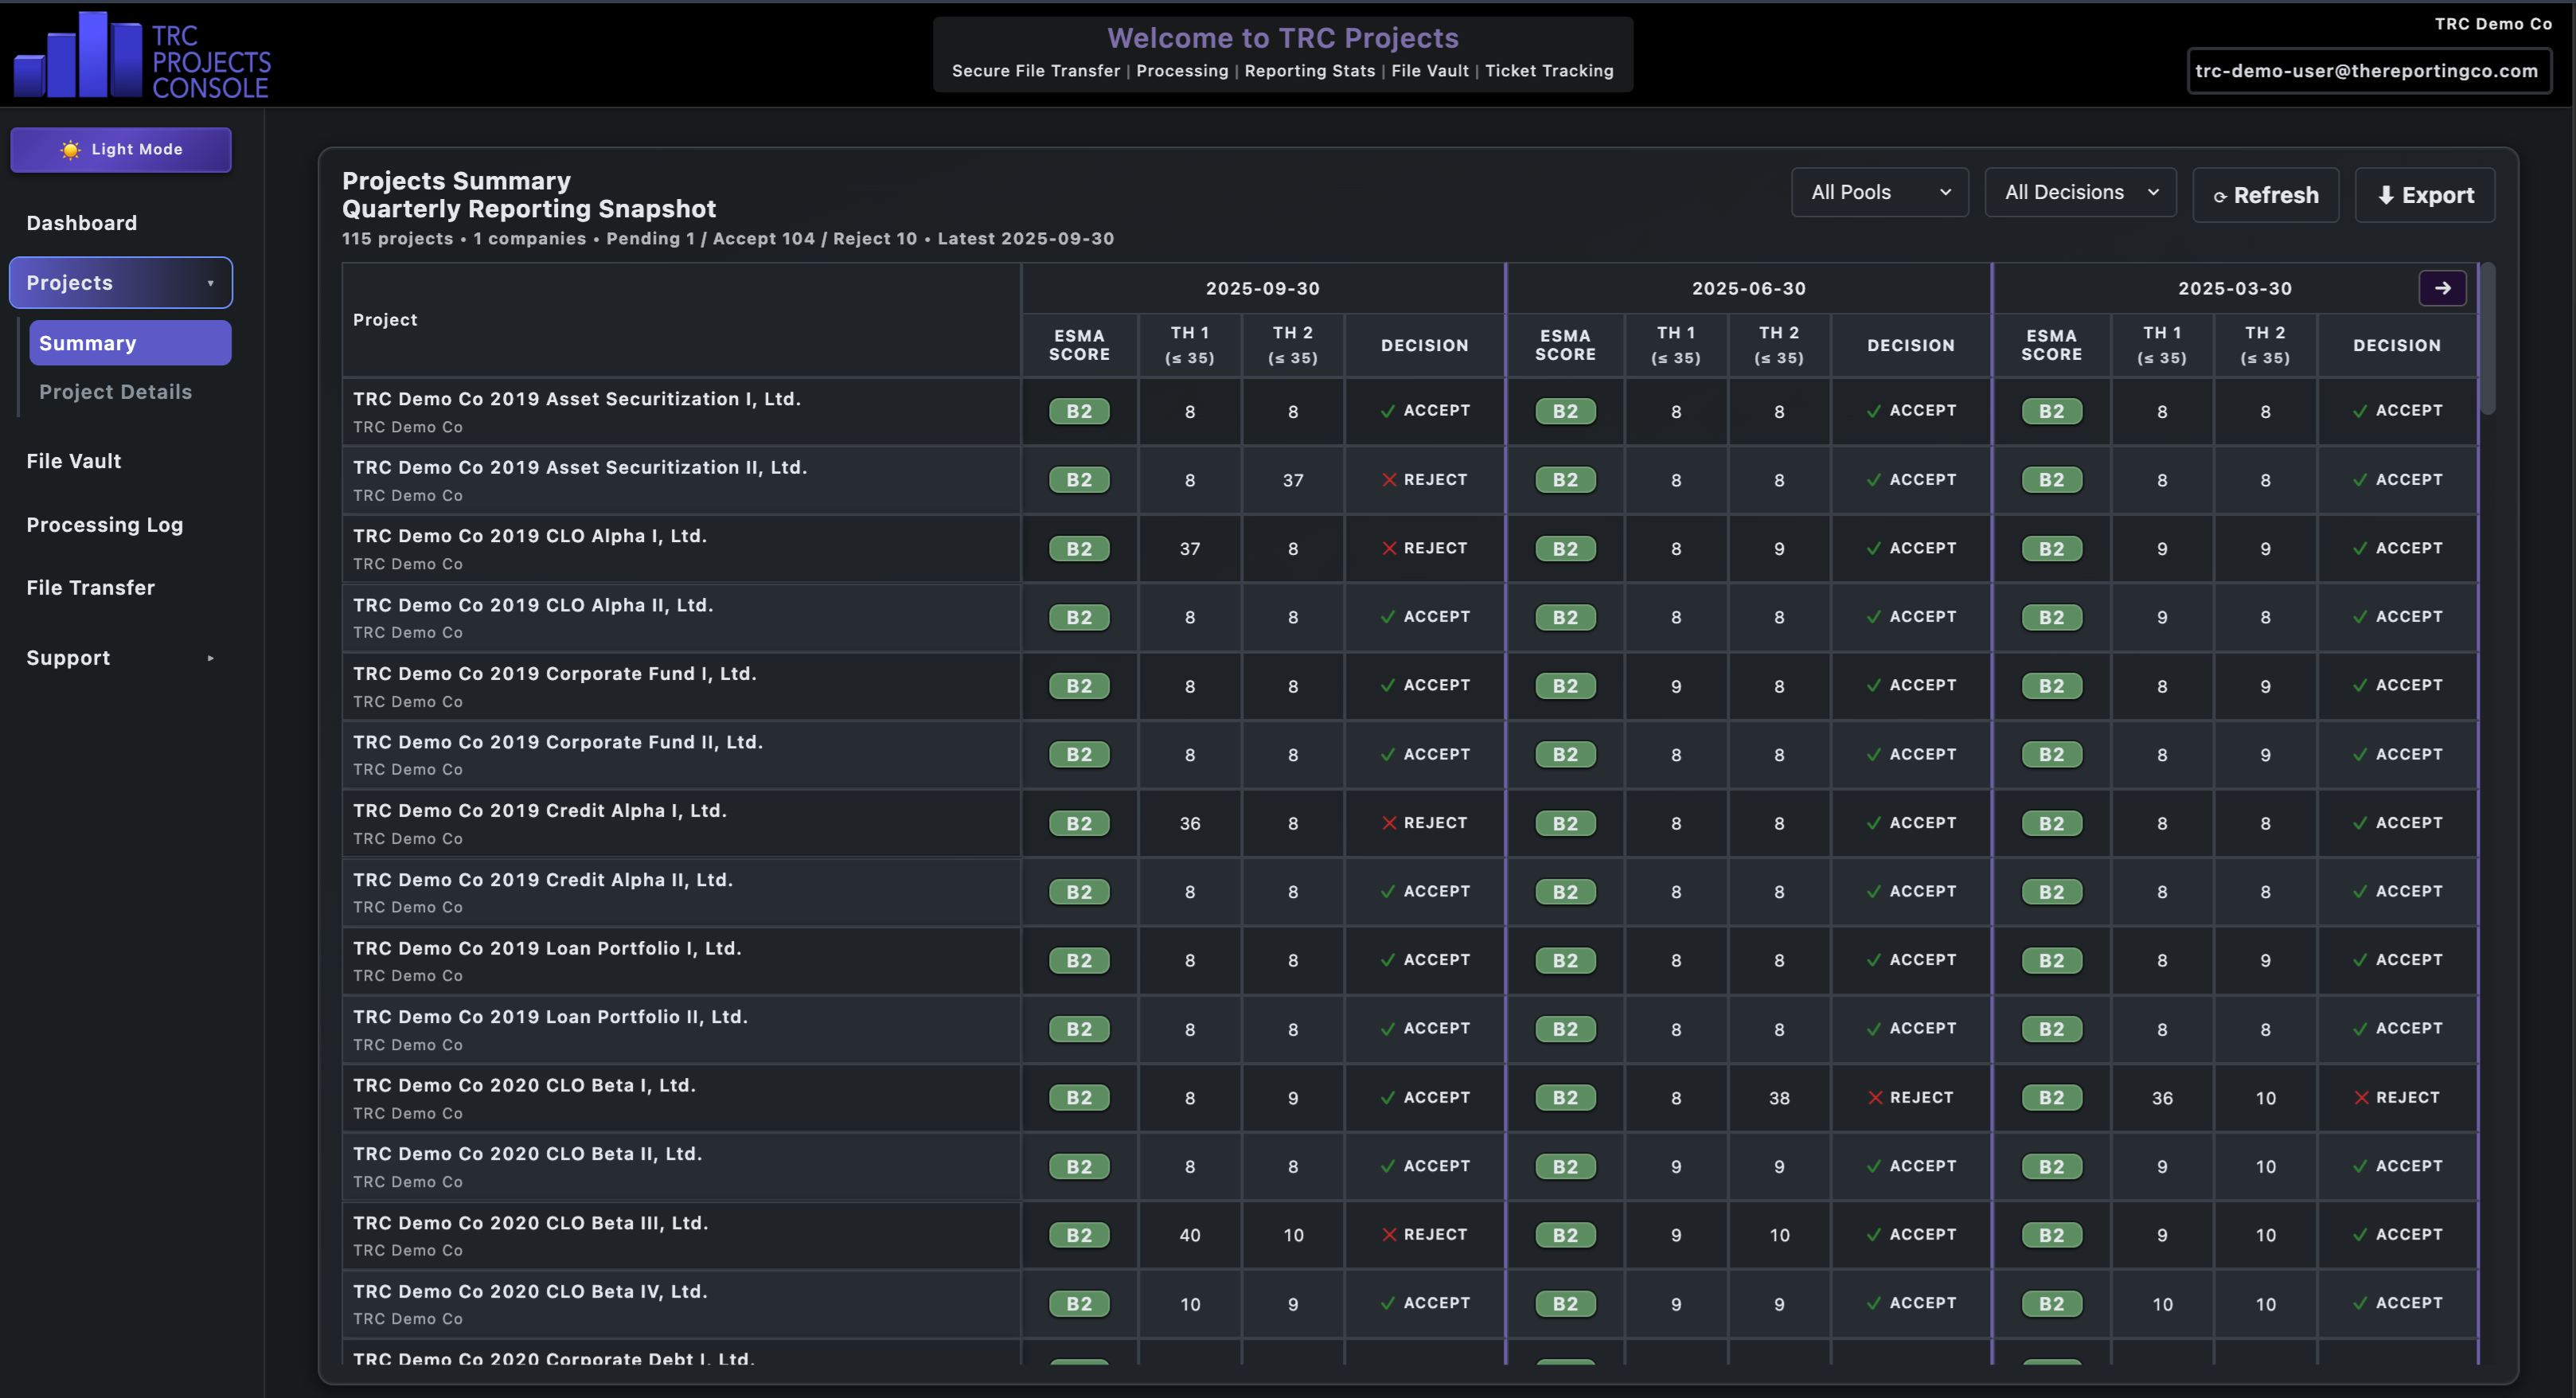Click the Refresh button
Image resolution: width=2576 pixels, height=1398 pixels.
coord(2265,195)
